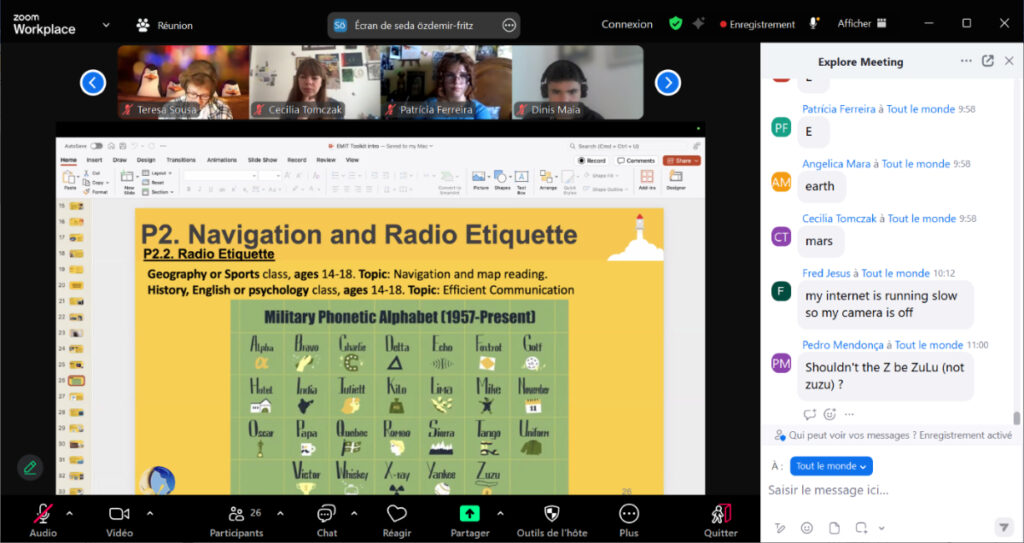Image resolution: width=1024 pixels, height=543 pixels.
Task: Click the Réagir heart icon
Action: (x=396, y=514)
